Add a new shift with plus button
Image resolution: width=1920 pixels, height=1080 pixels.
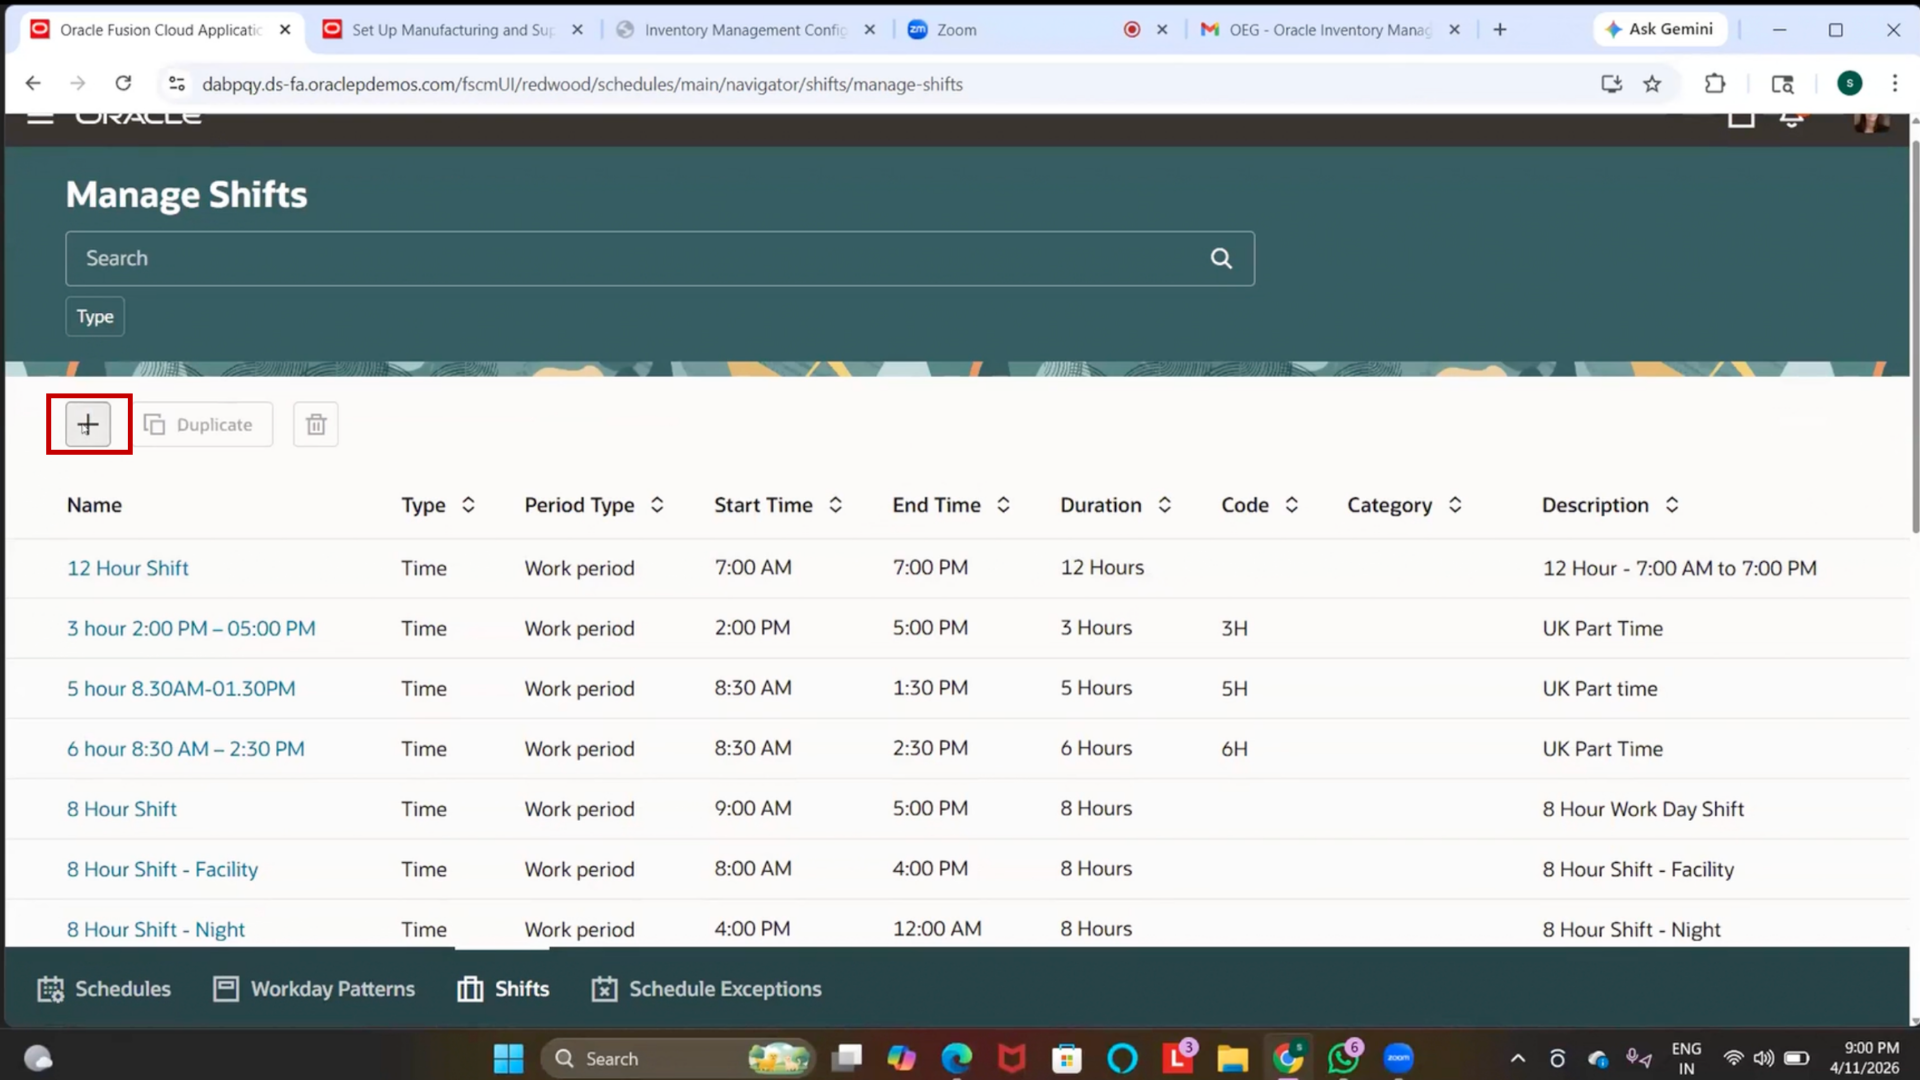pyautogui.click(x=88, y=424)
